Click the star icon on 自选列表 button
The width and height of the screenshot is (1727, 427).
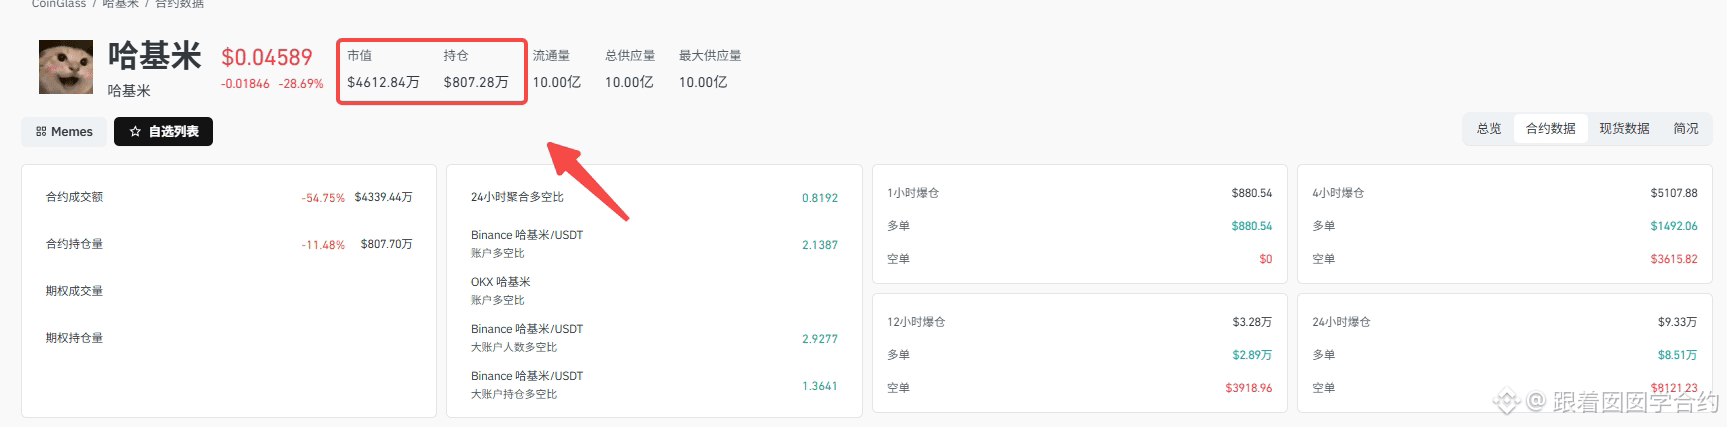pos(135,131)
